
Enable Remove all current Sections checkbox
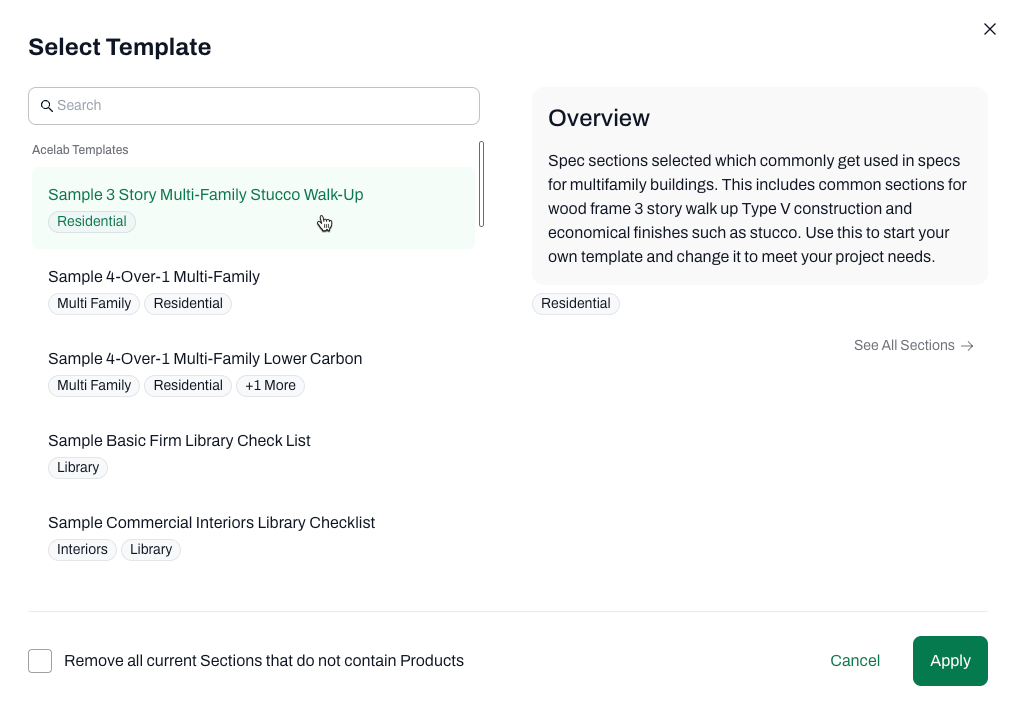40,661
